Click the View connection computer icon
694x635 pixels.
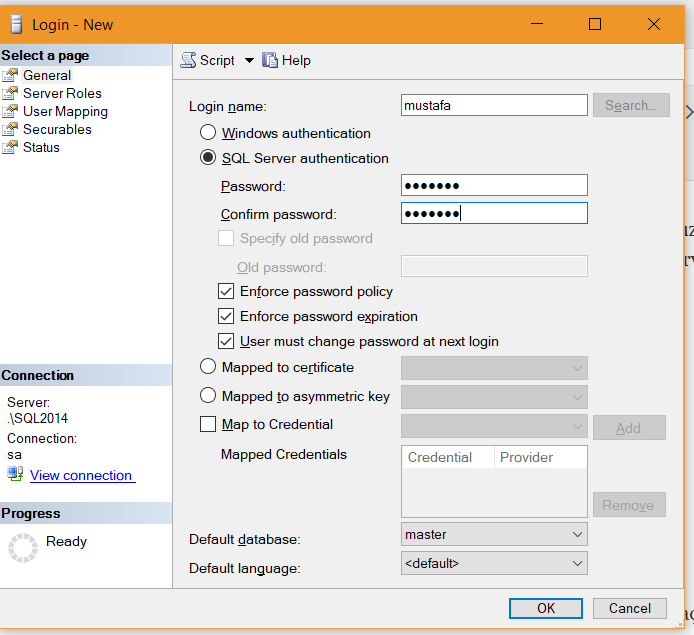point(15,474)
